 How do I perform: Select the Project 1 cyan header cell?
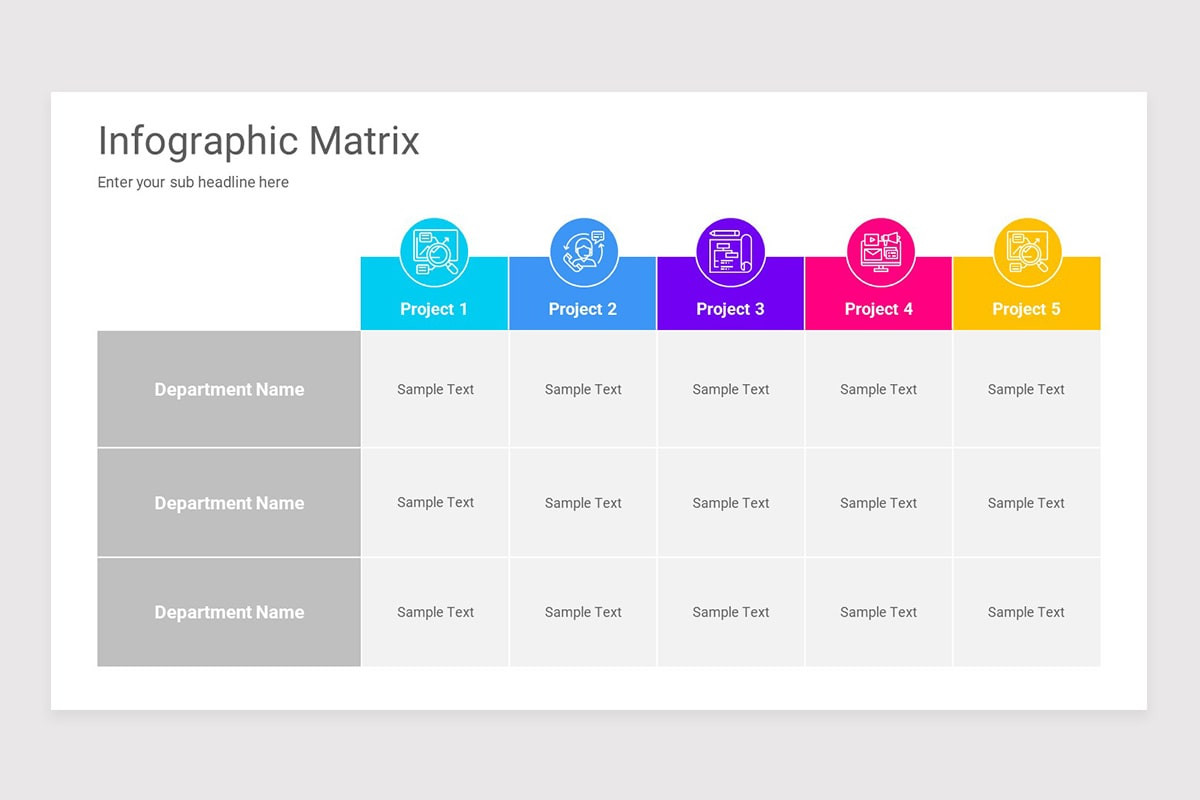[434, 308]
